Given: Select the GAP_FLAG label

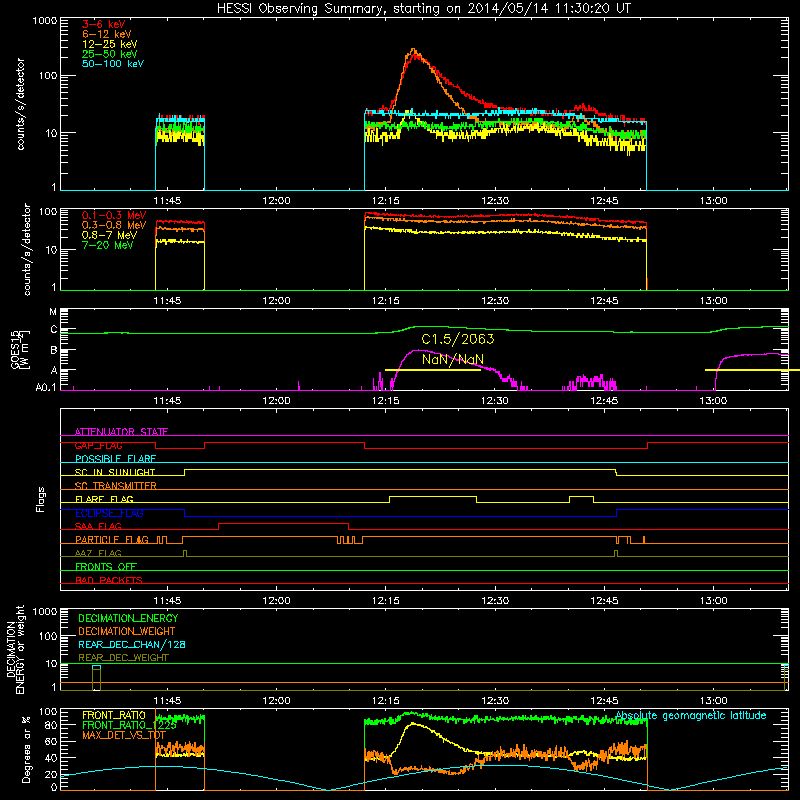Looking at the screenshot, I should pos(98,445).
